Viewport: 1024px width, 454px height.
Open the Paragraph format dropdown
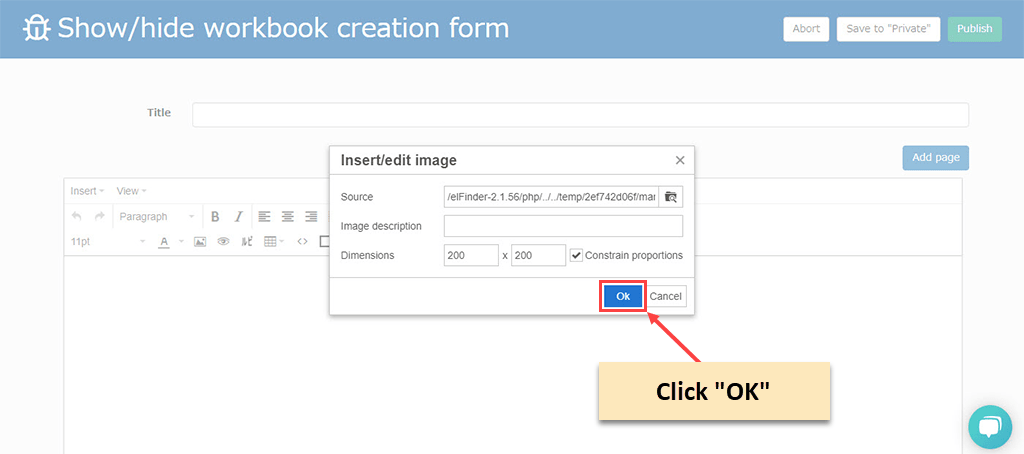click(x=155, y=216)
